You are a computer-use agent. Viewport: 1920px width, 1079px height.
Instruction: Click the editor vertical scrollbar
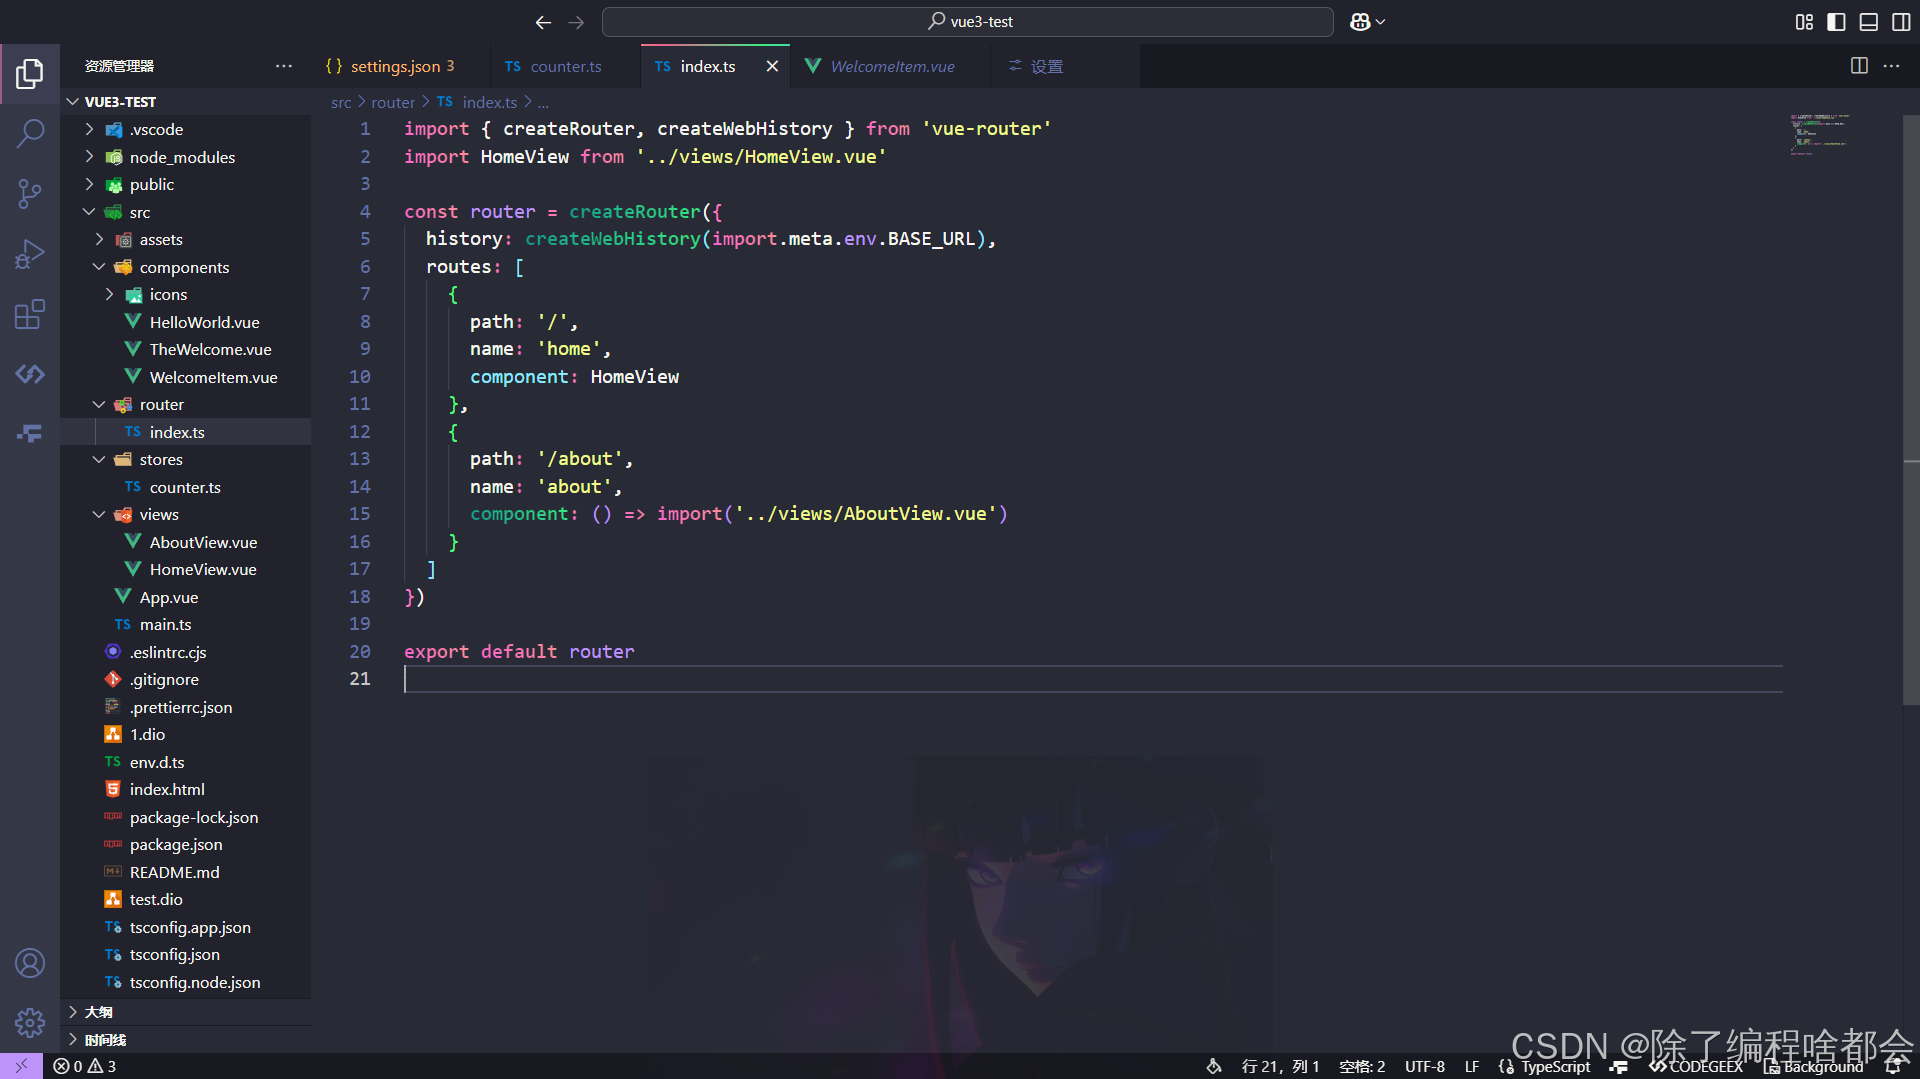pos(1911,410)
